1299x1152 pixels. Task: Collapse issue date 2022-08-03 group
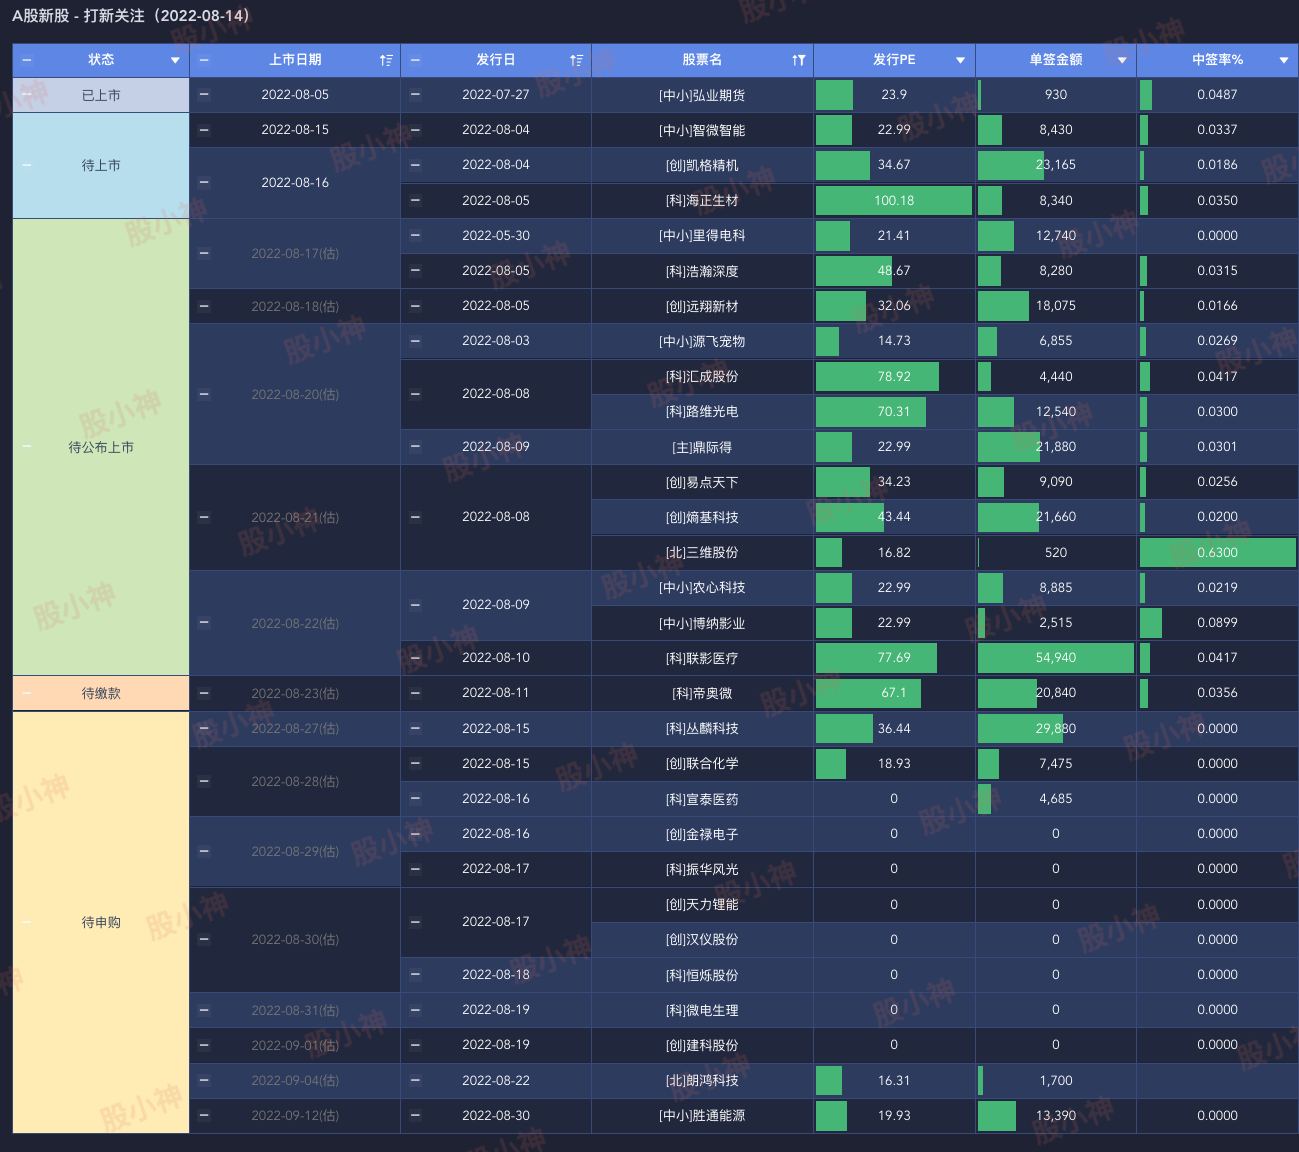tap(415, 341)
